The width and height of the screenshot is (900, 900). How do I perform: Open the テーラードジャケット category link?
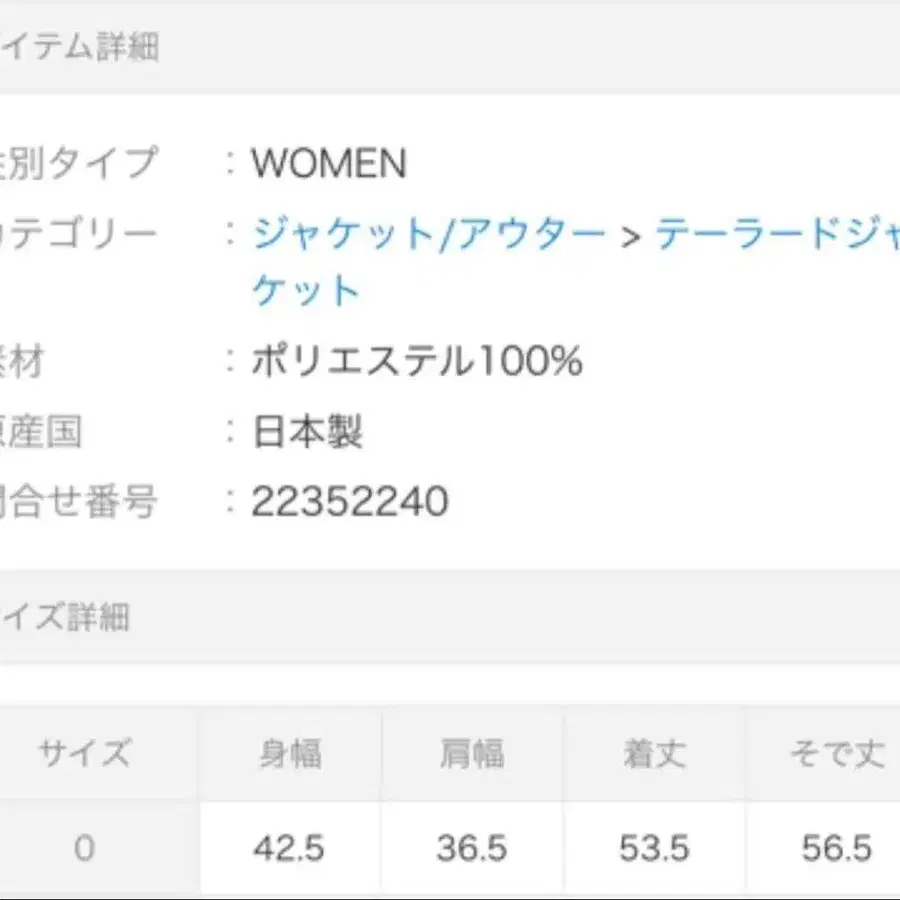tap(770, 232)
